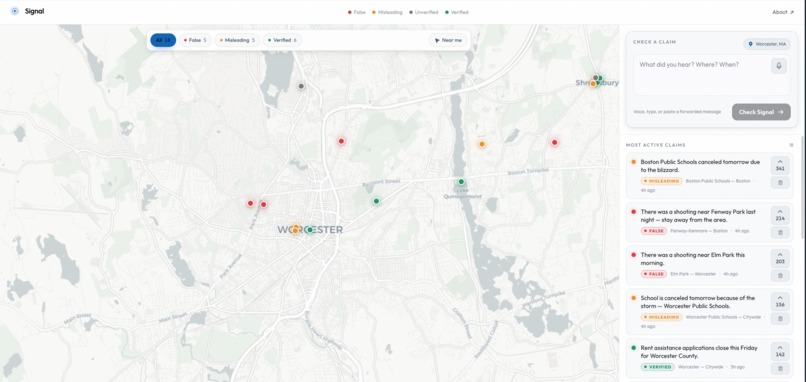Viewport: 806px width, 382px height.
Task: Open claim 'shooting near Fenway Park last night'
Action: click(698, 215)
